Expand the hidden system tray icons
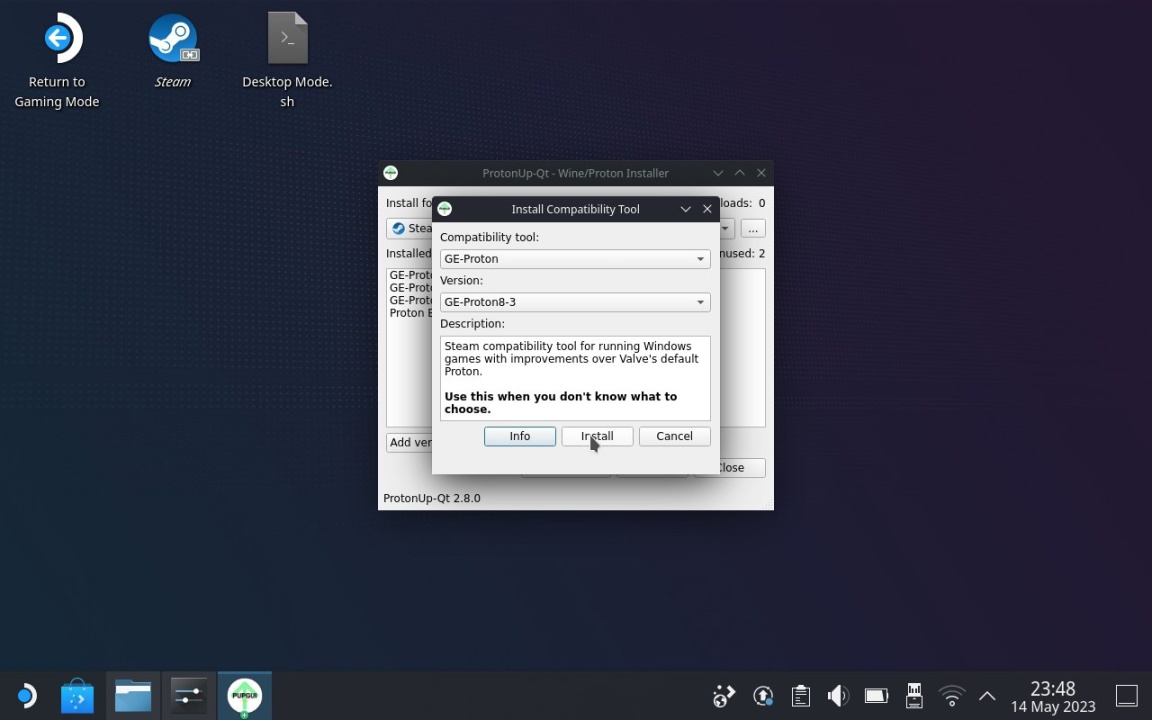This screenshot has height=720, width=1152. coord(987,695)
